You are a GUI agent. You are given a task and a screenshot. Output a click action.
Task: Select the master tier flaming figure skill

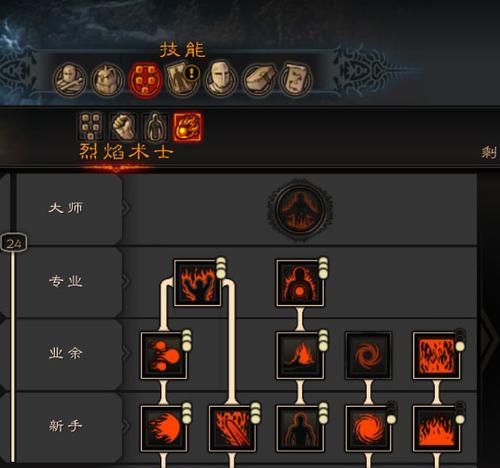click(300, 210)
